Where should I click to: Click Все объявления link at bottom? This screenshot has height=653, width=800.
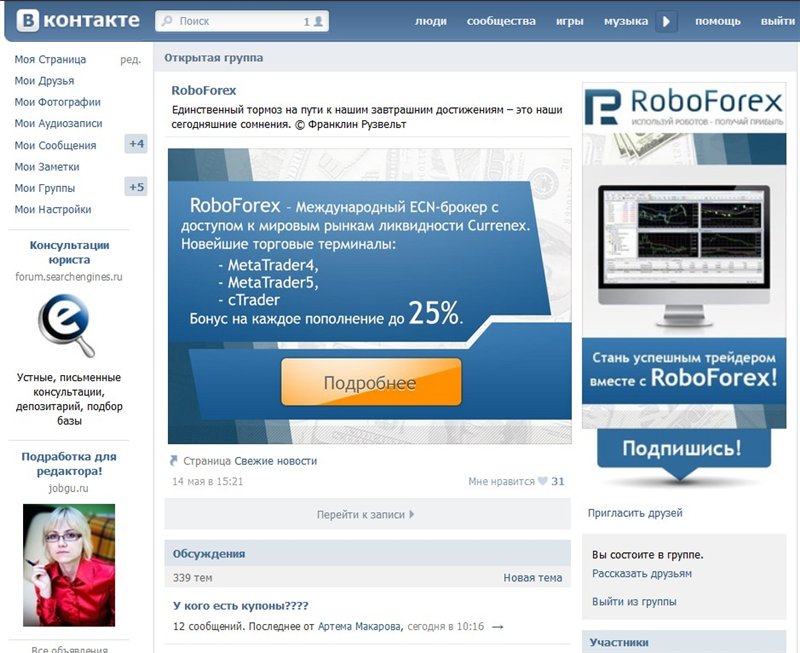pyautogui.click(x=69, y=649)
